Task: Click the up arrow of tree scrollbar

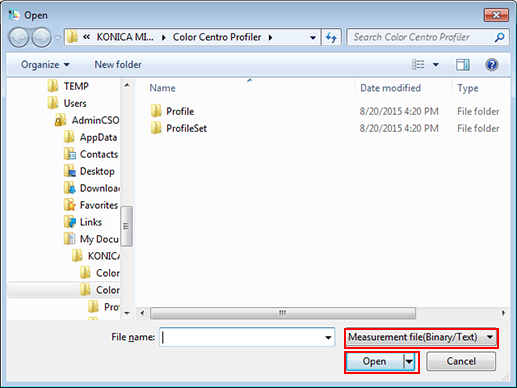Action: click(127, 85)
